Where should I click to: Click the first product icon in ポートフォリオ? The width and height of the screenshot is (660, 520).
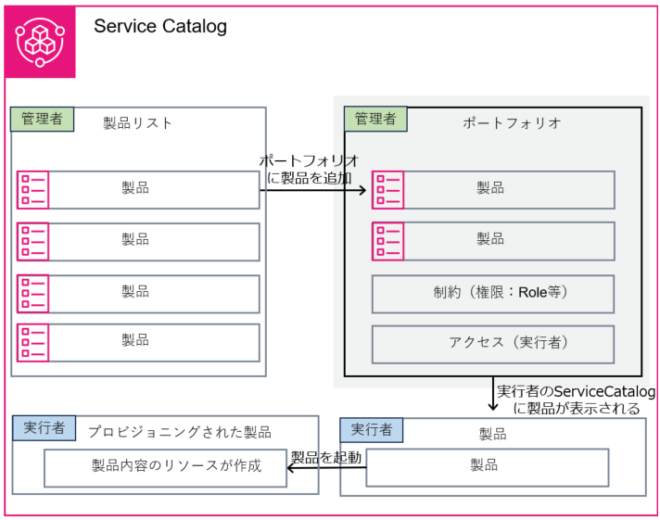[x=388, y=189]
